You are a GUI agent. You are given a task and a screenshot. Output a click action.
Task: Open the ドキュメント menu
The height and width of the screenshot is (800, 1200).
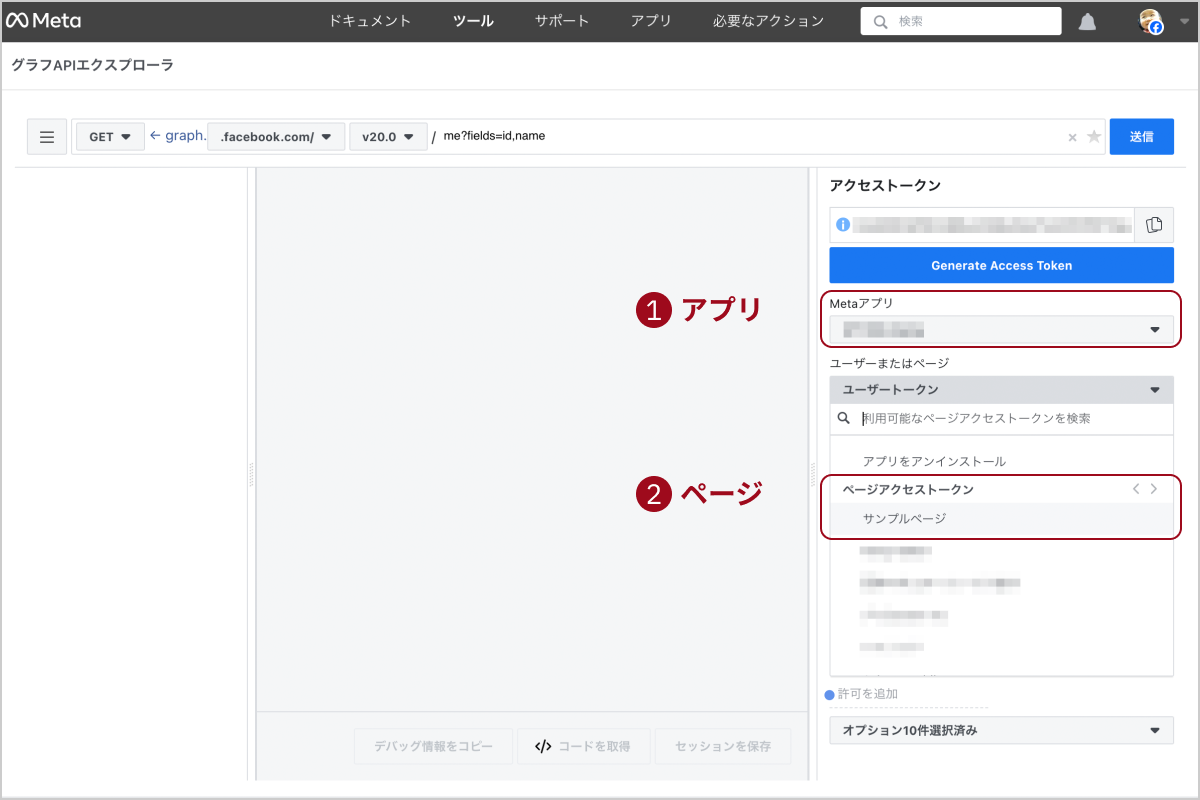[x=370, y=21]
